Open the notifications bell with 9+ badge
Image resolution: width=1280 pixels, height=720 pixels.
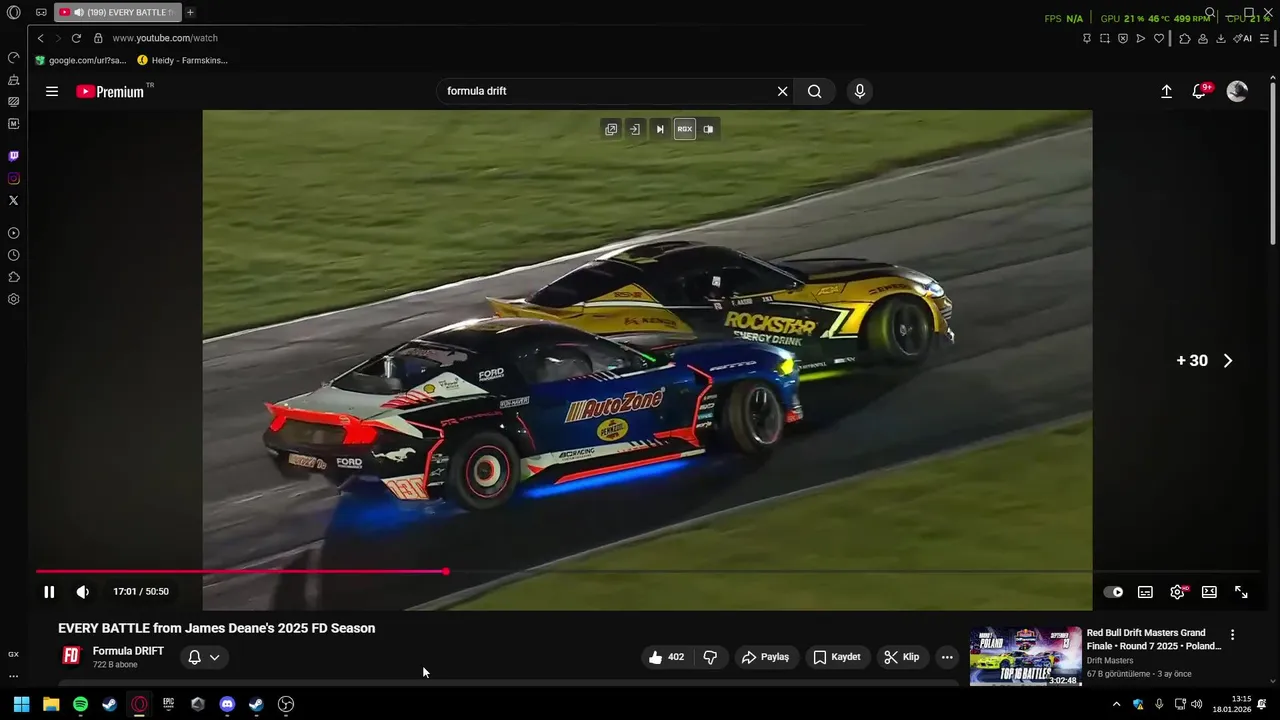point(1200,91)
